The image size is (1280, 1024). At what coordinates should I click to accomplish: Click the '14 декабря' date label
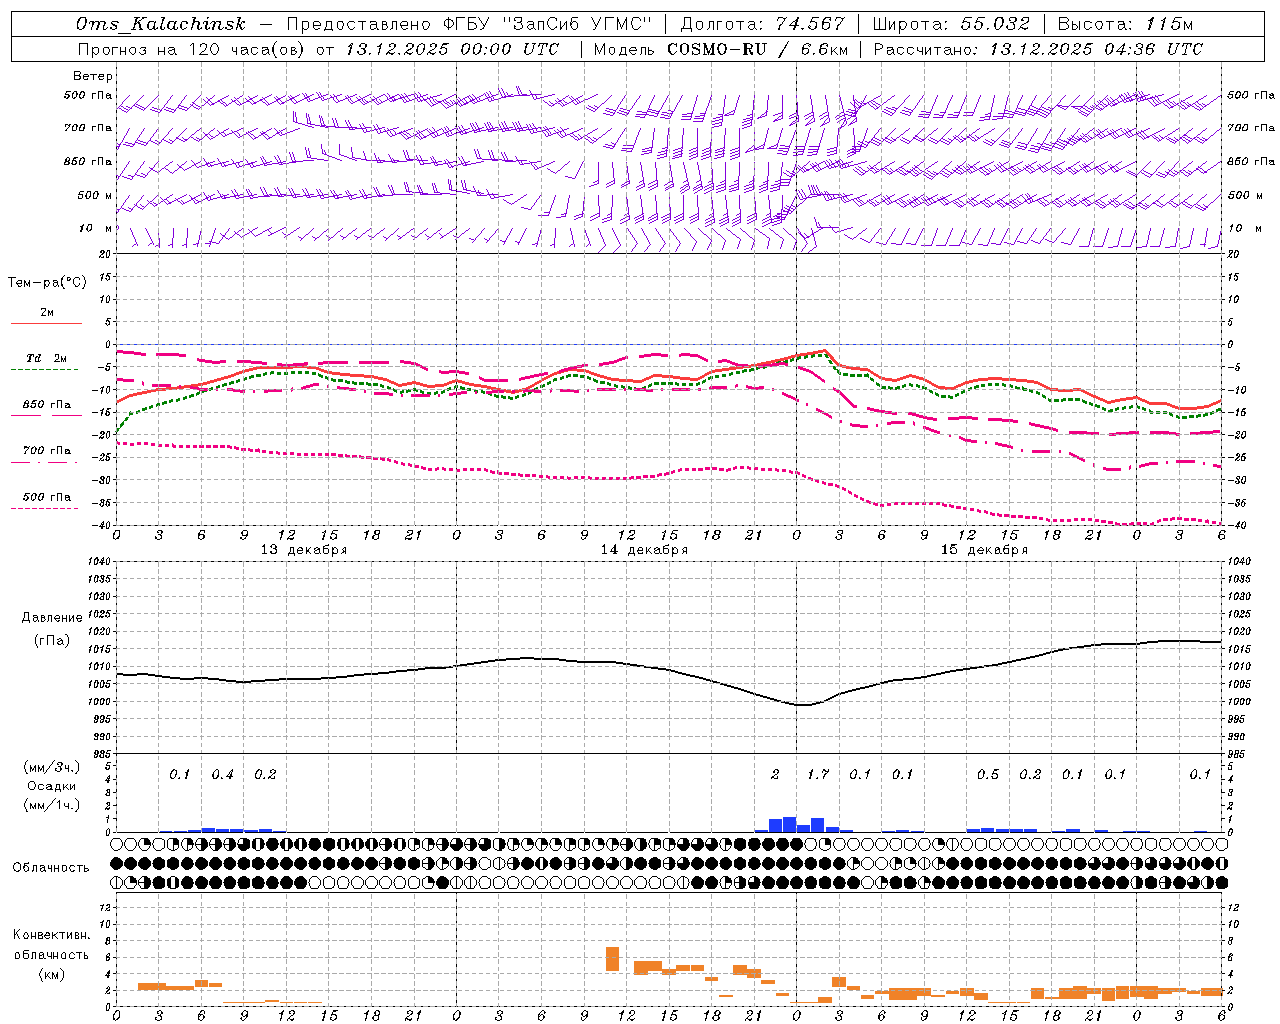coord(644,550)
